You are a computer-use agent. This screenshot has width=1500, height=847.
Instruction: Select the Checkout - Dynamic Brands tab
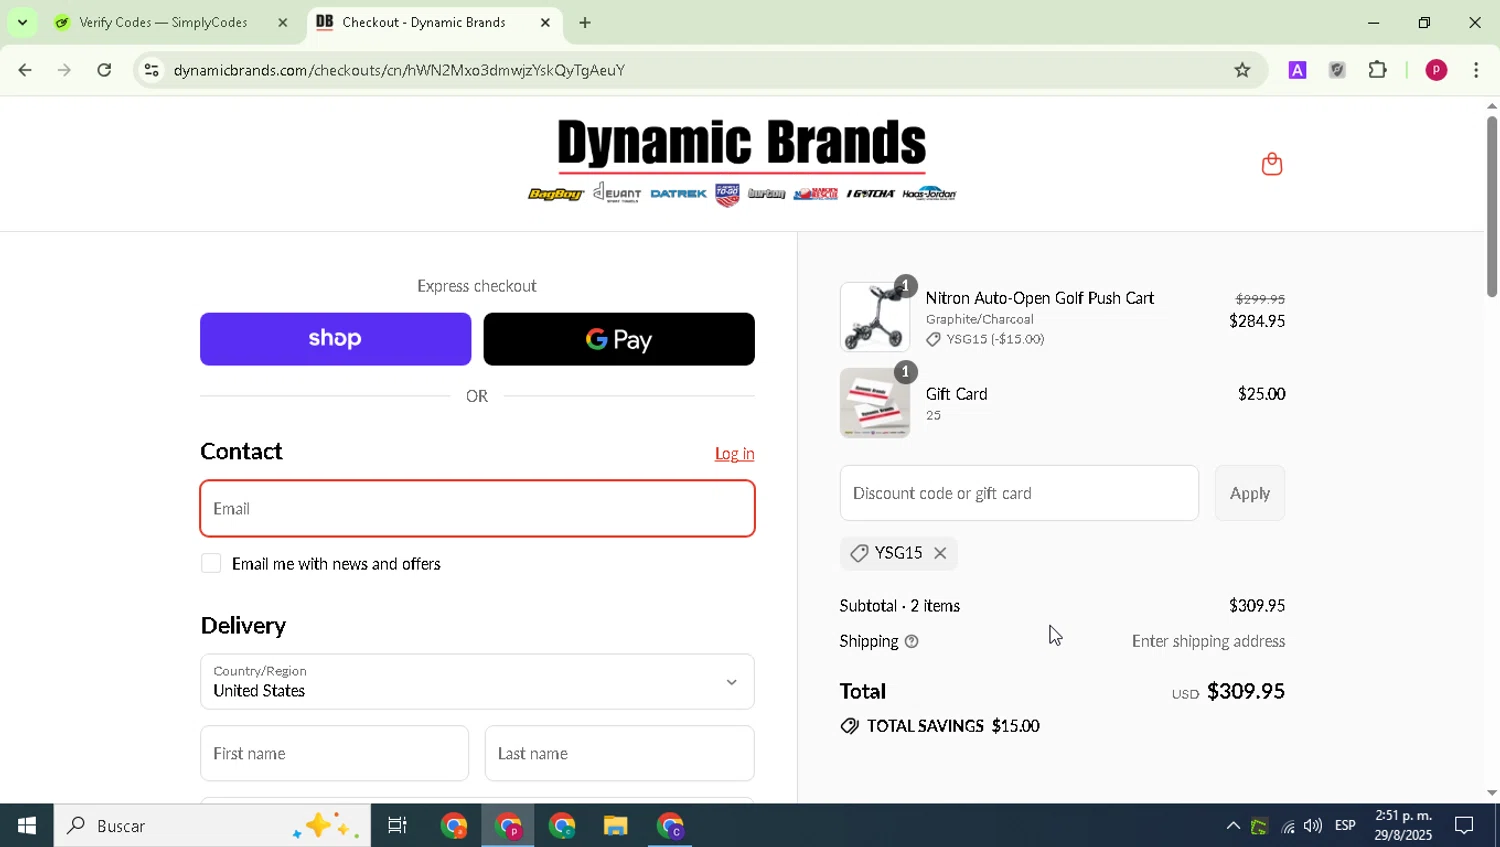[435, 22]
